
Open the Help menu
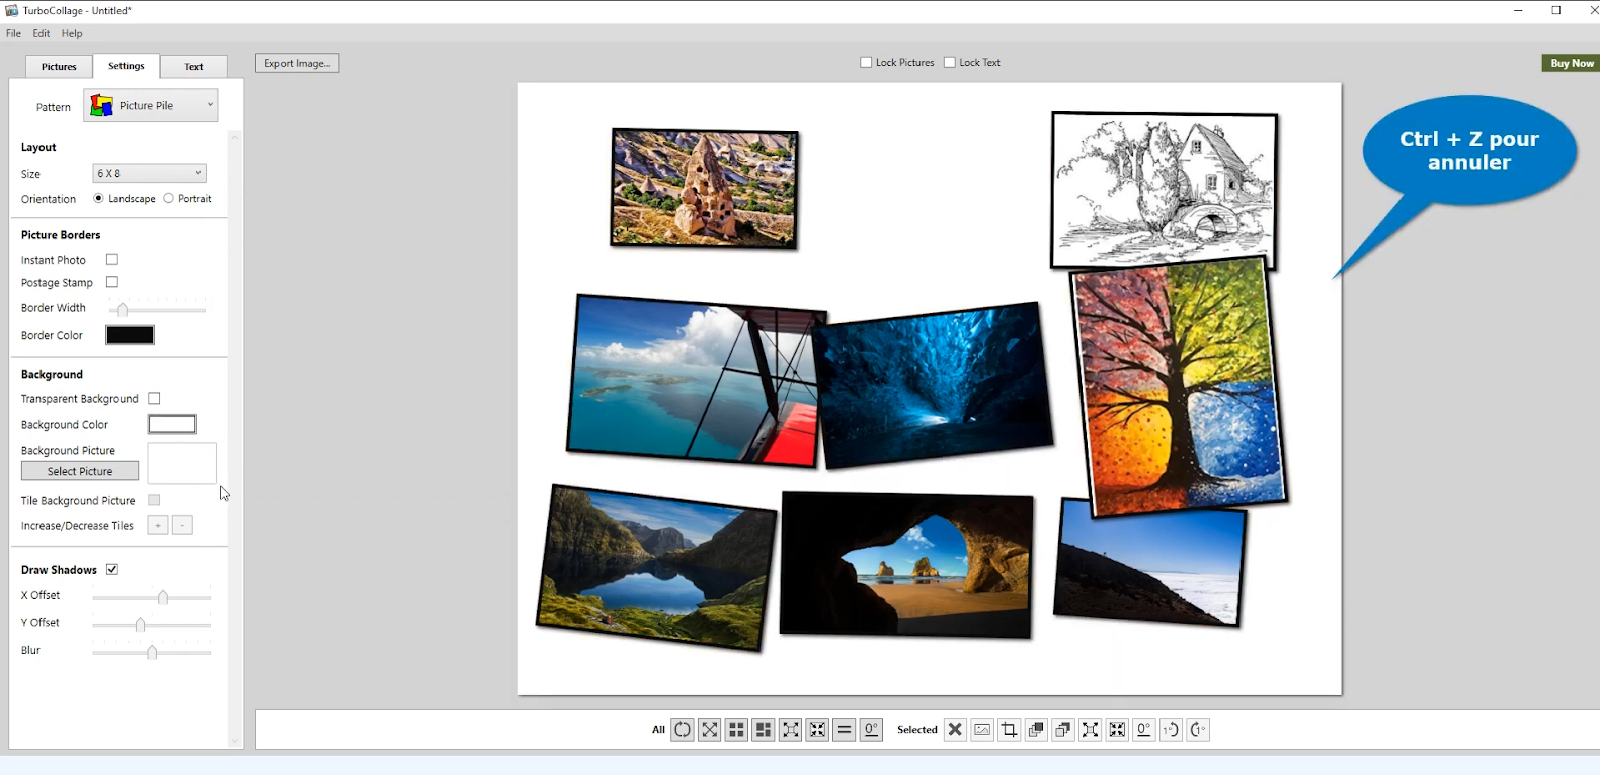[x=72, y=33]
